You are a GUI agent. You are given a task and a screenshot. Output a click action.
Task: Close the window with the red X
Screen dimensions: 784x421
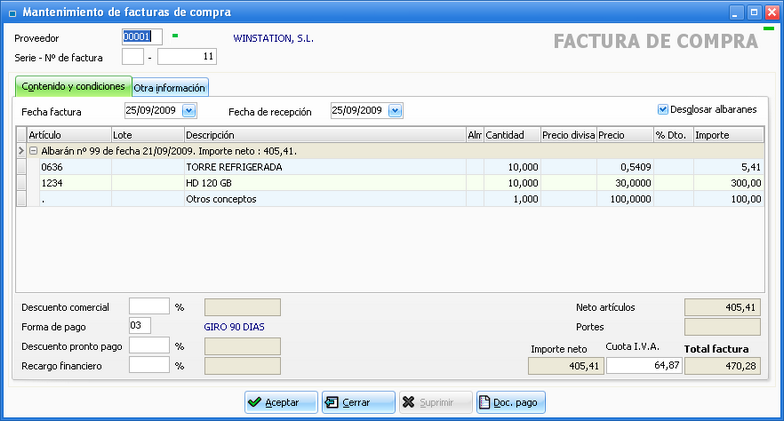[x=770, y=12]
